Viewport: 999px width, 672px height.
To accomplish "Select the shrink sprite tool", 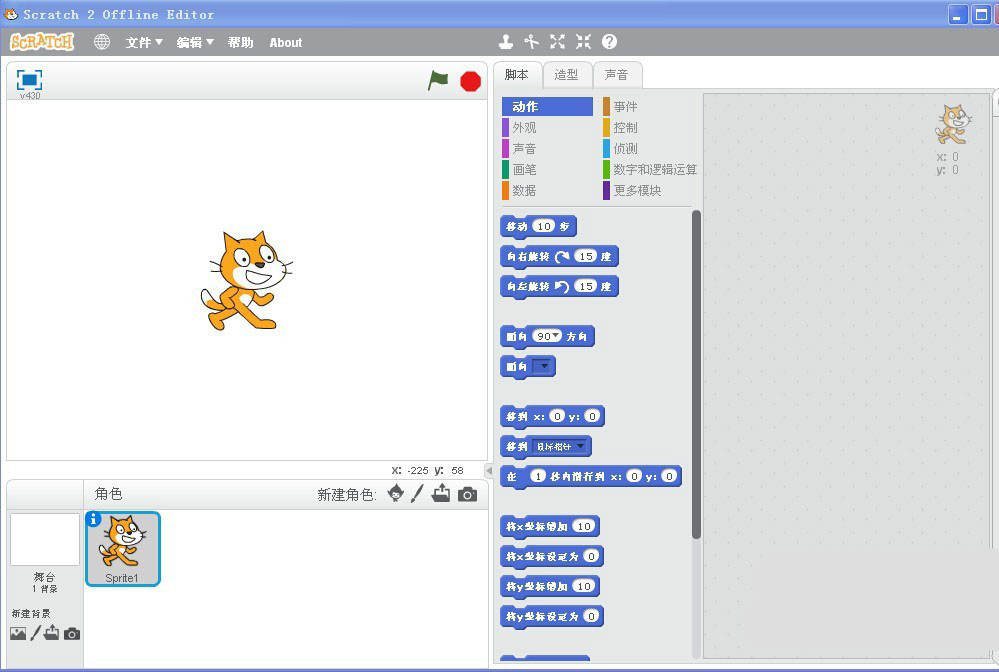I will tap(583, 42).
